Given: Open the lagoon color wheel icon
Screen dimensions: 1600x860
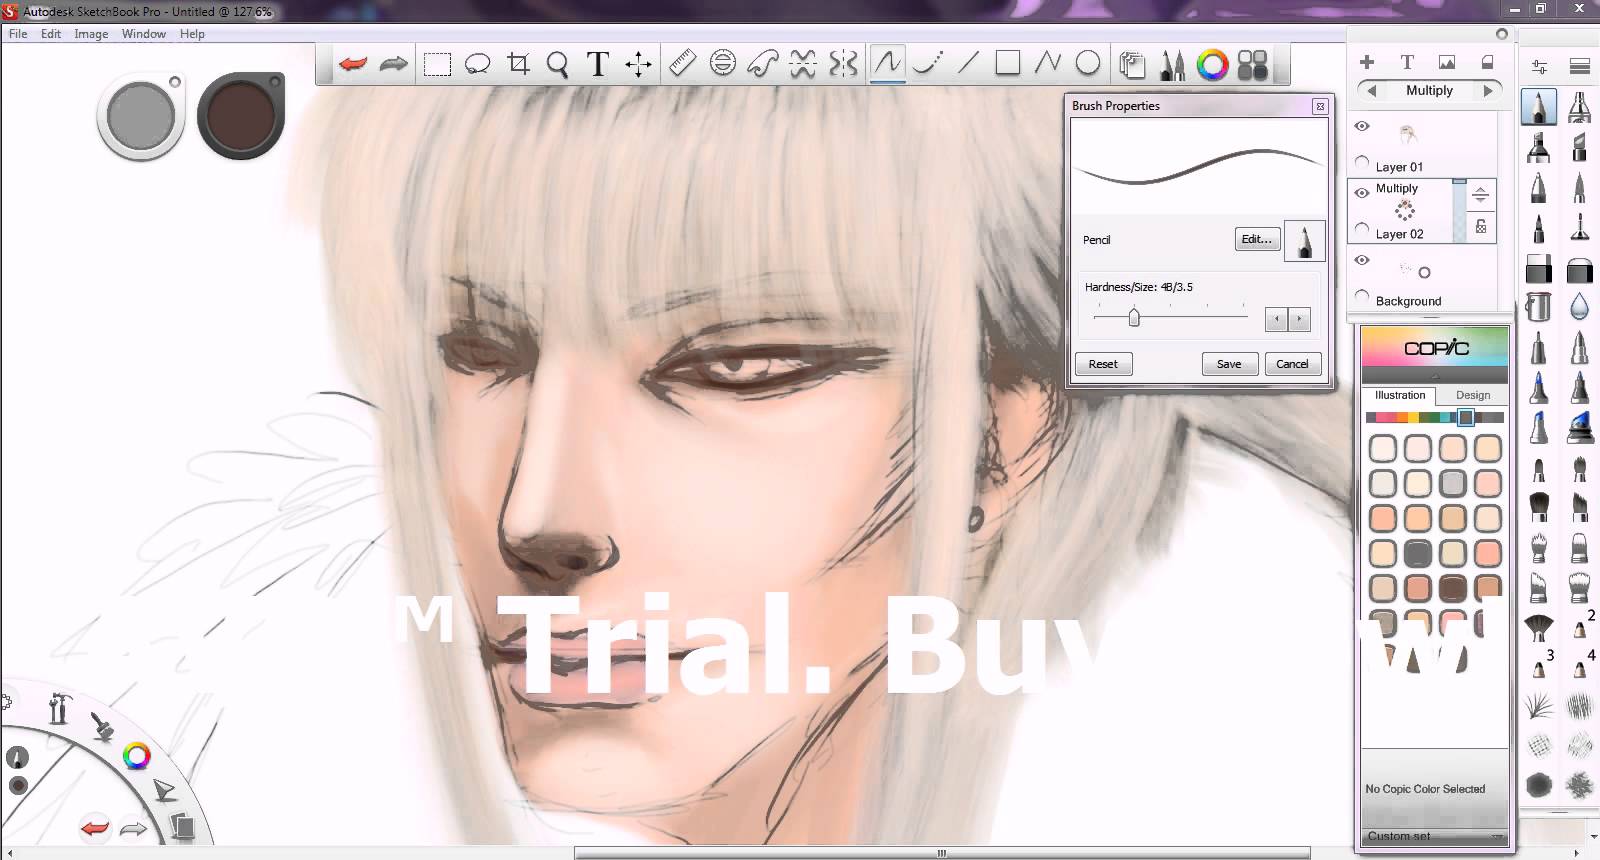Looking at the screenshot, I should [136, 756].
